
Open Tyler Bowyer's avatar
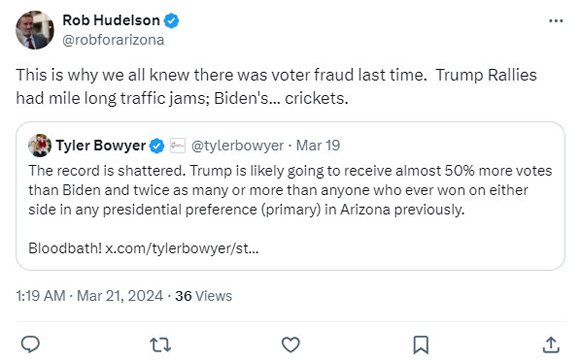pyautogui.click(x=40, y=146)
